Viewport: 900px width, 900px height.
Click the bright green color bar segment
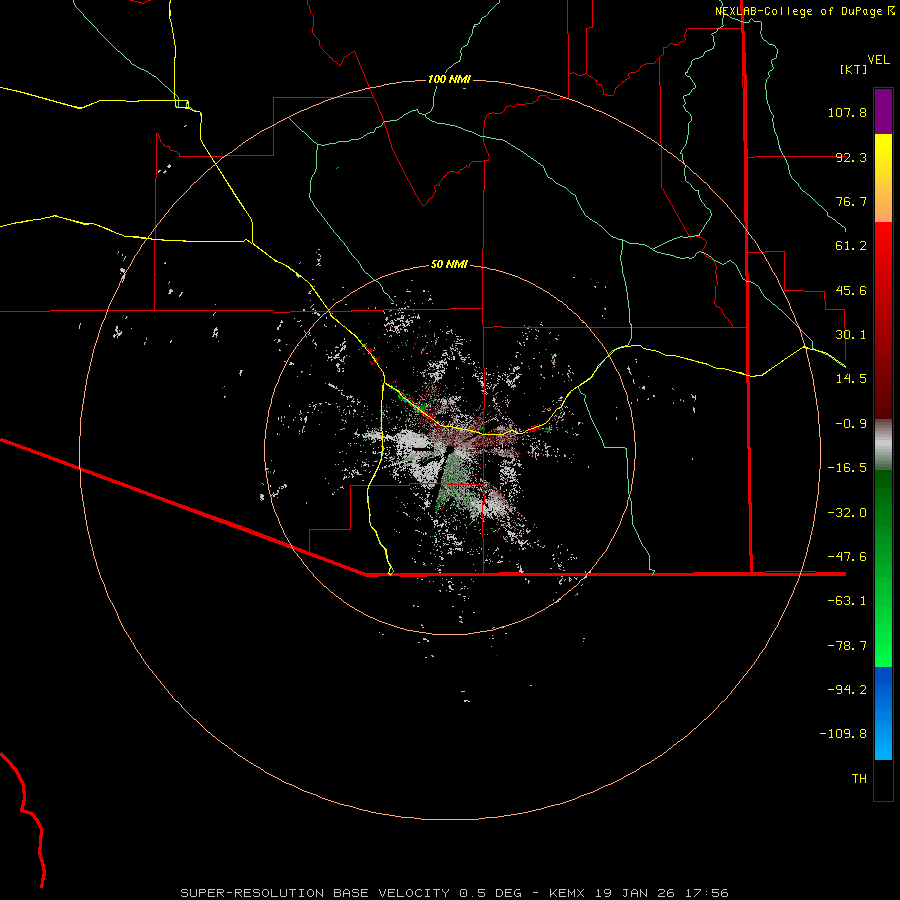pos(883,568)
